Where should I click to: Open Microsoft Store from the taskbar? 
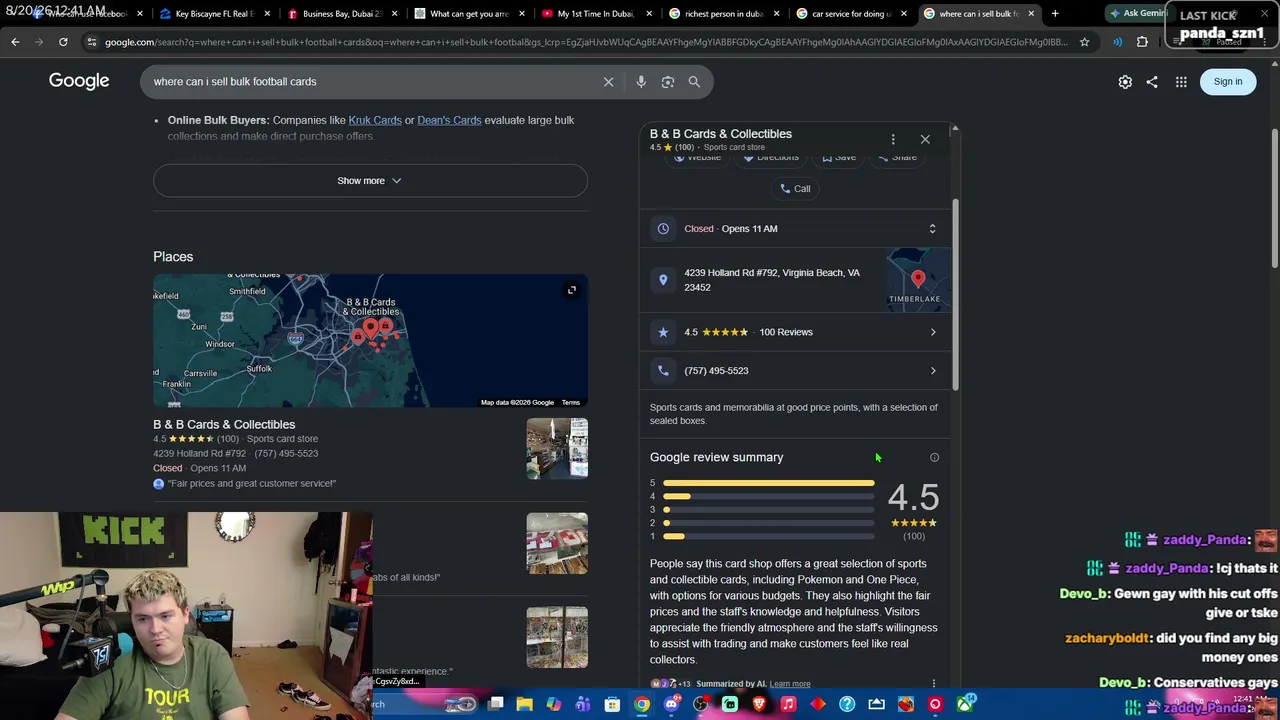point(612,704)
